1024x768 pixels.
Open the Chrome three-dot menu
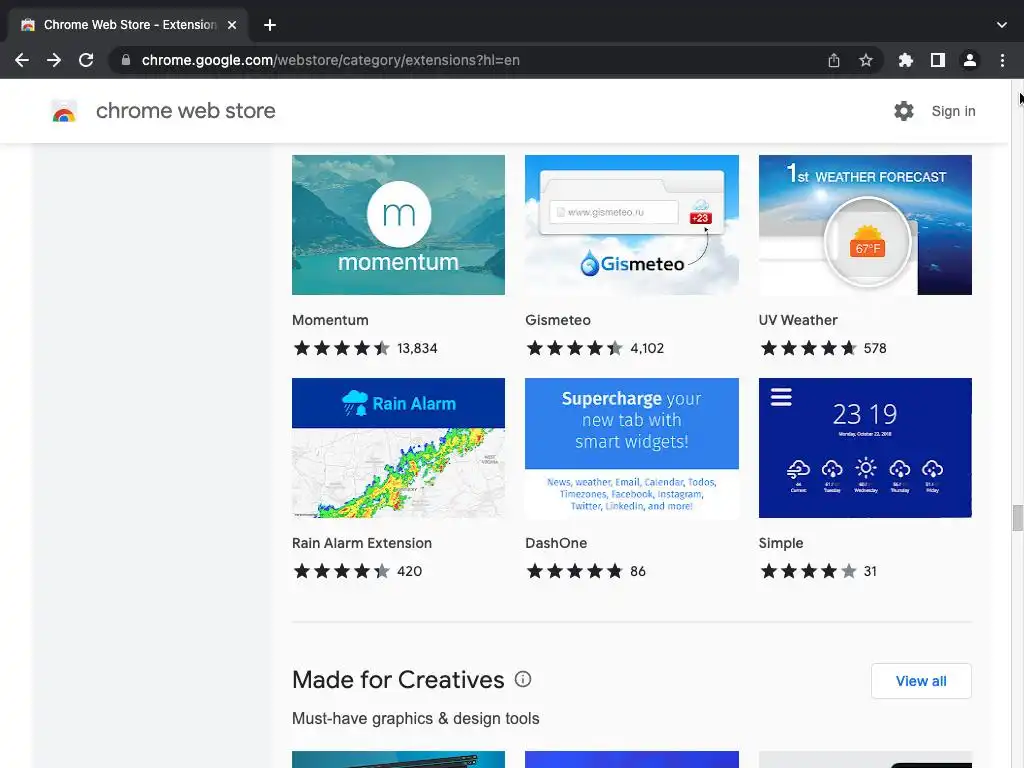click(1002, 60)
